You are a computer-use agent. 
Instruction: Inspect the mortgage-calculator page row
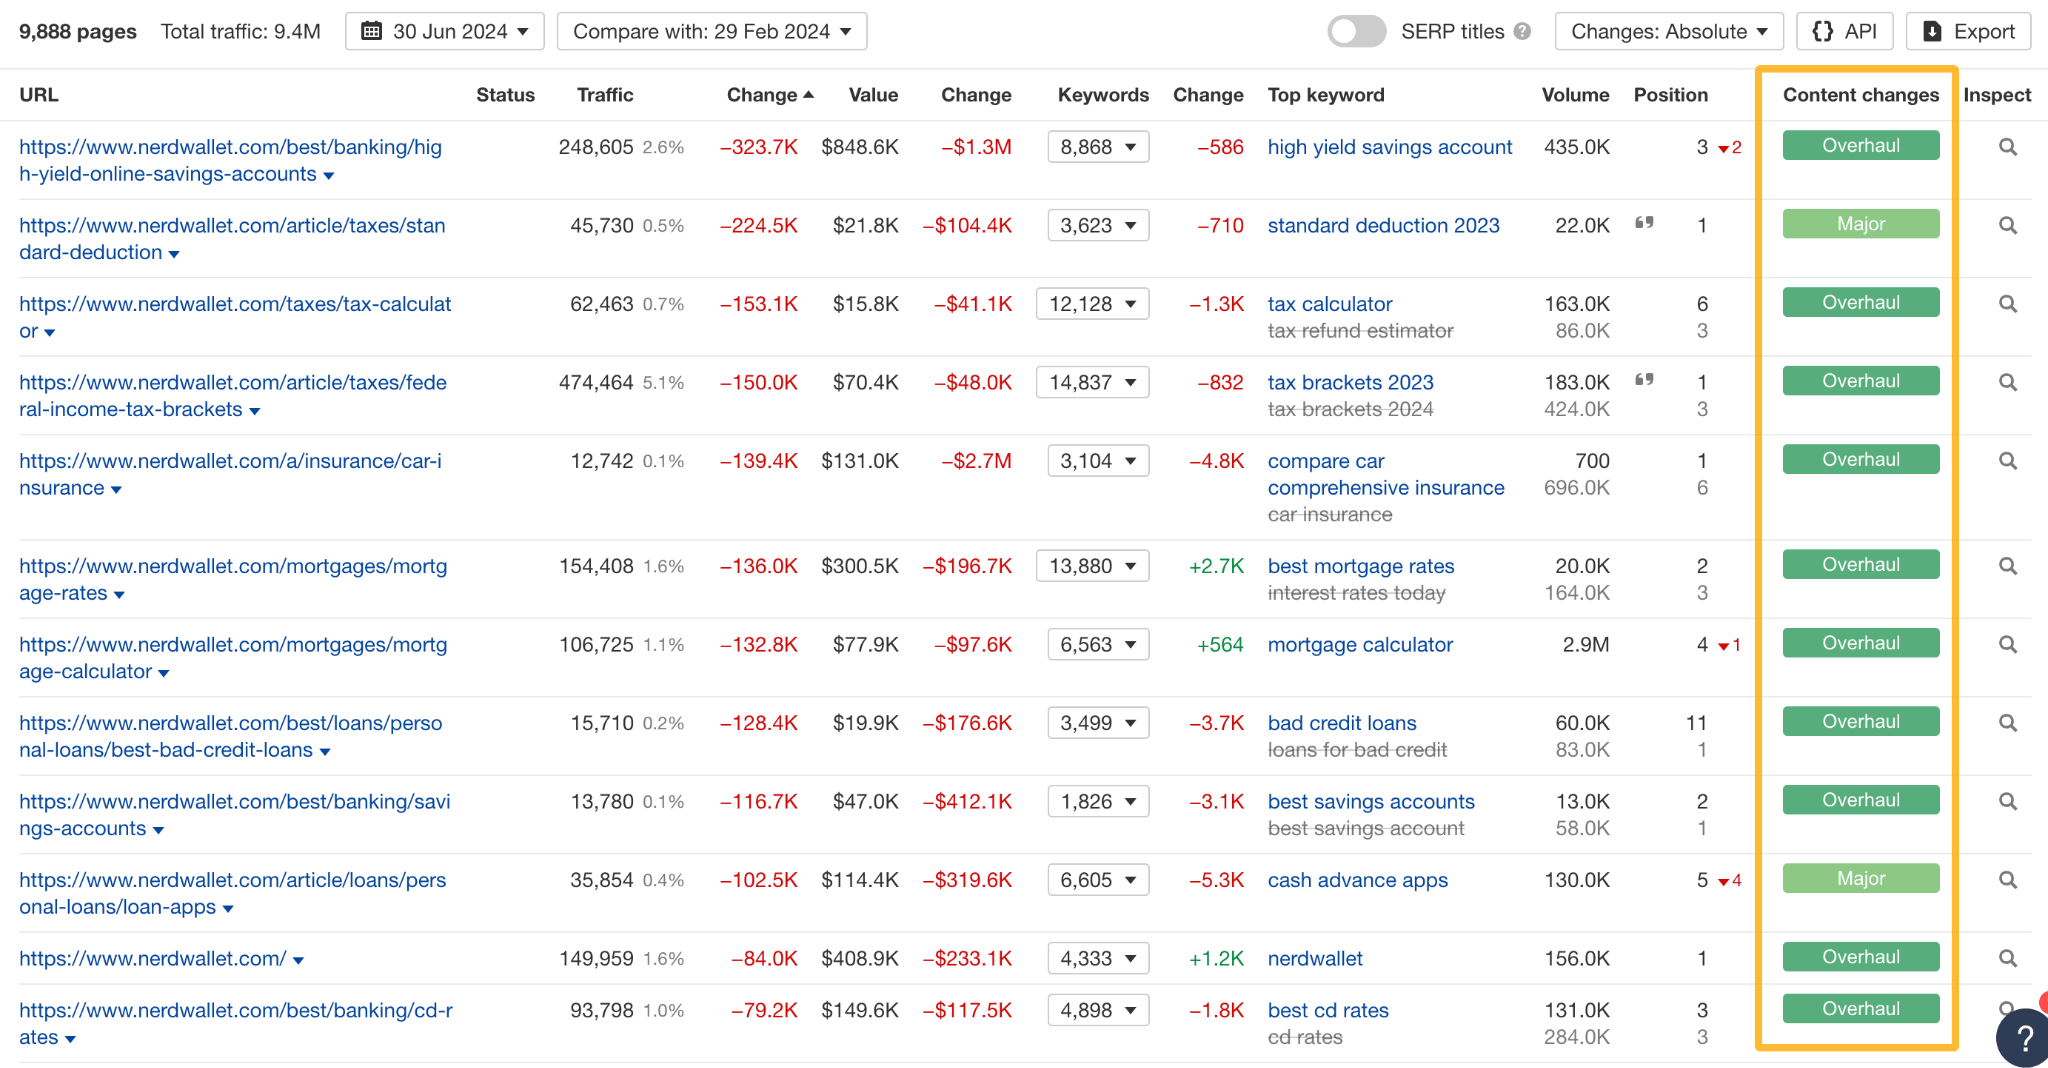click(2008, 645)
